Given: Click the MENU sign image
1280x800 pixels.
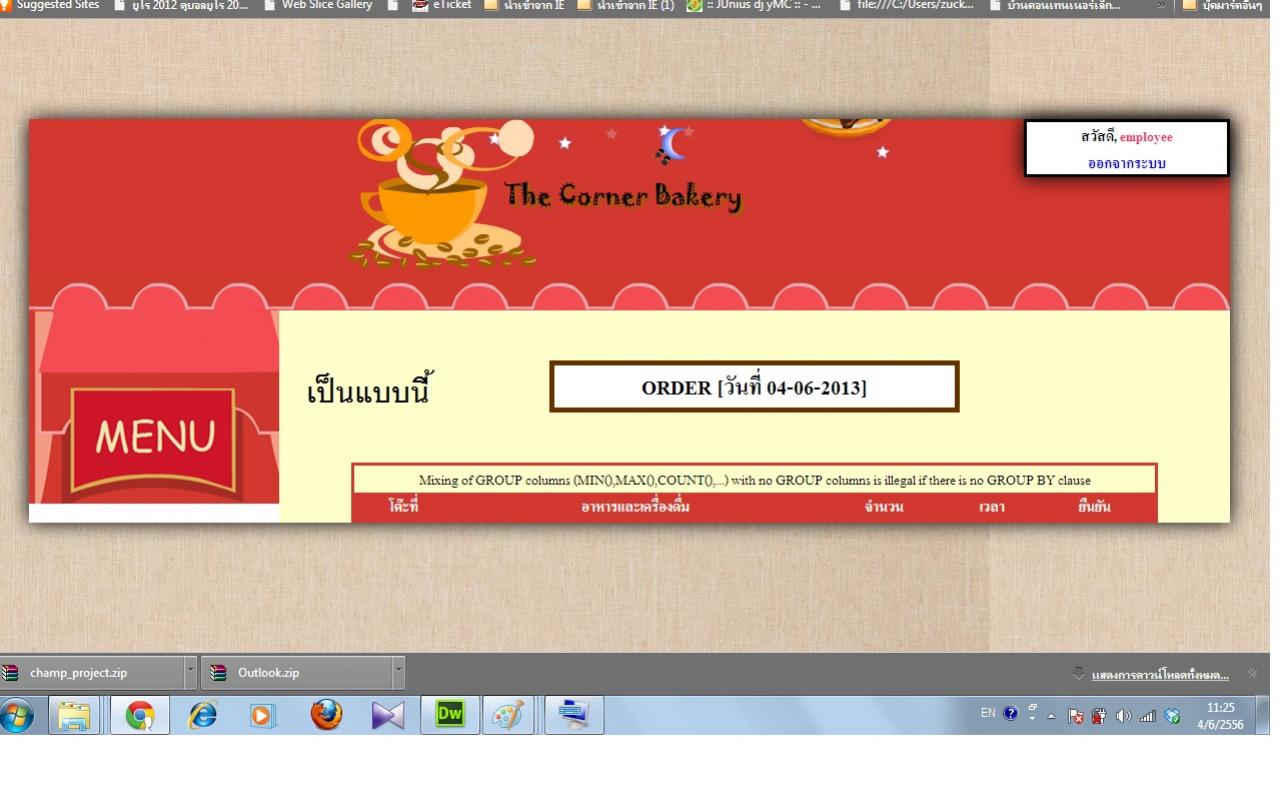Looking at the screenshot, I should 154,437.
